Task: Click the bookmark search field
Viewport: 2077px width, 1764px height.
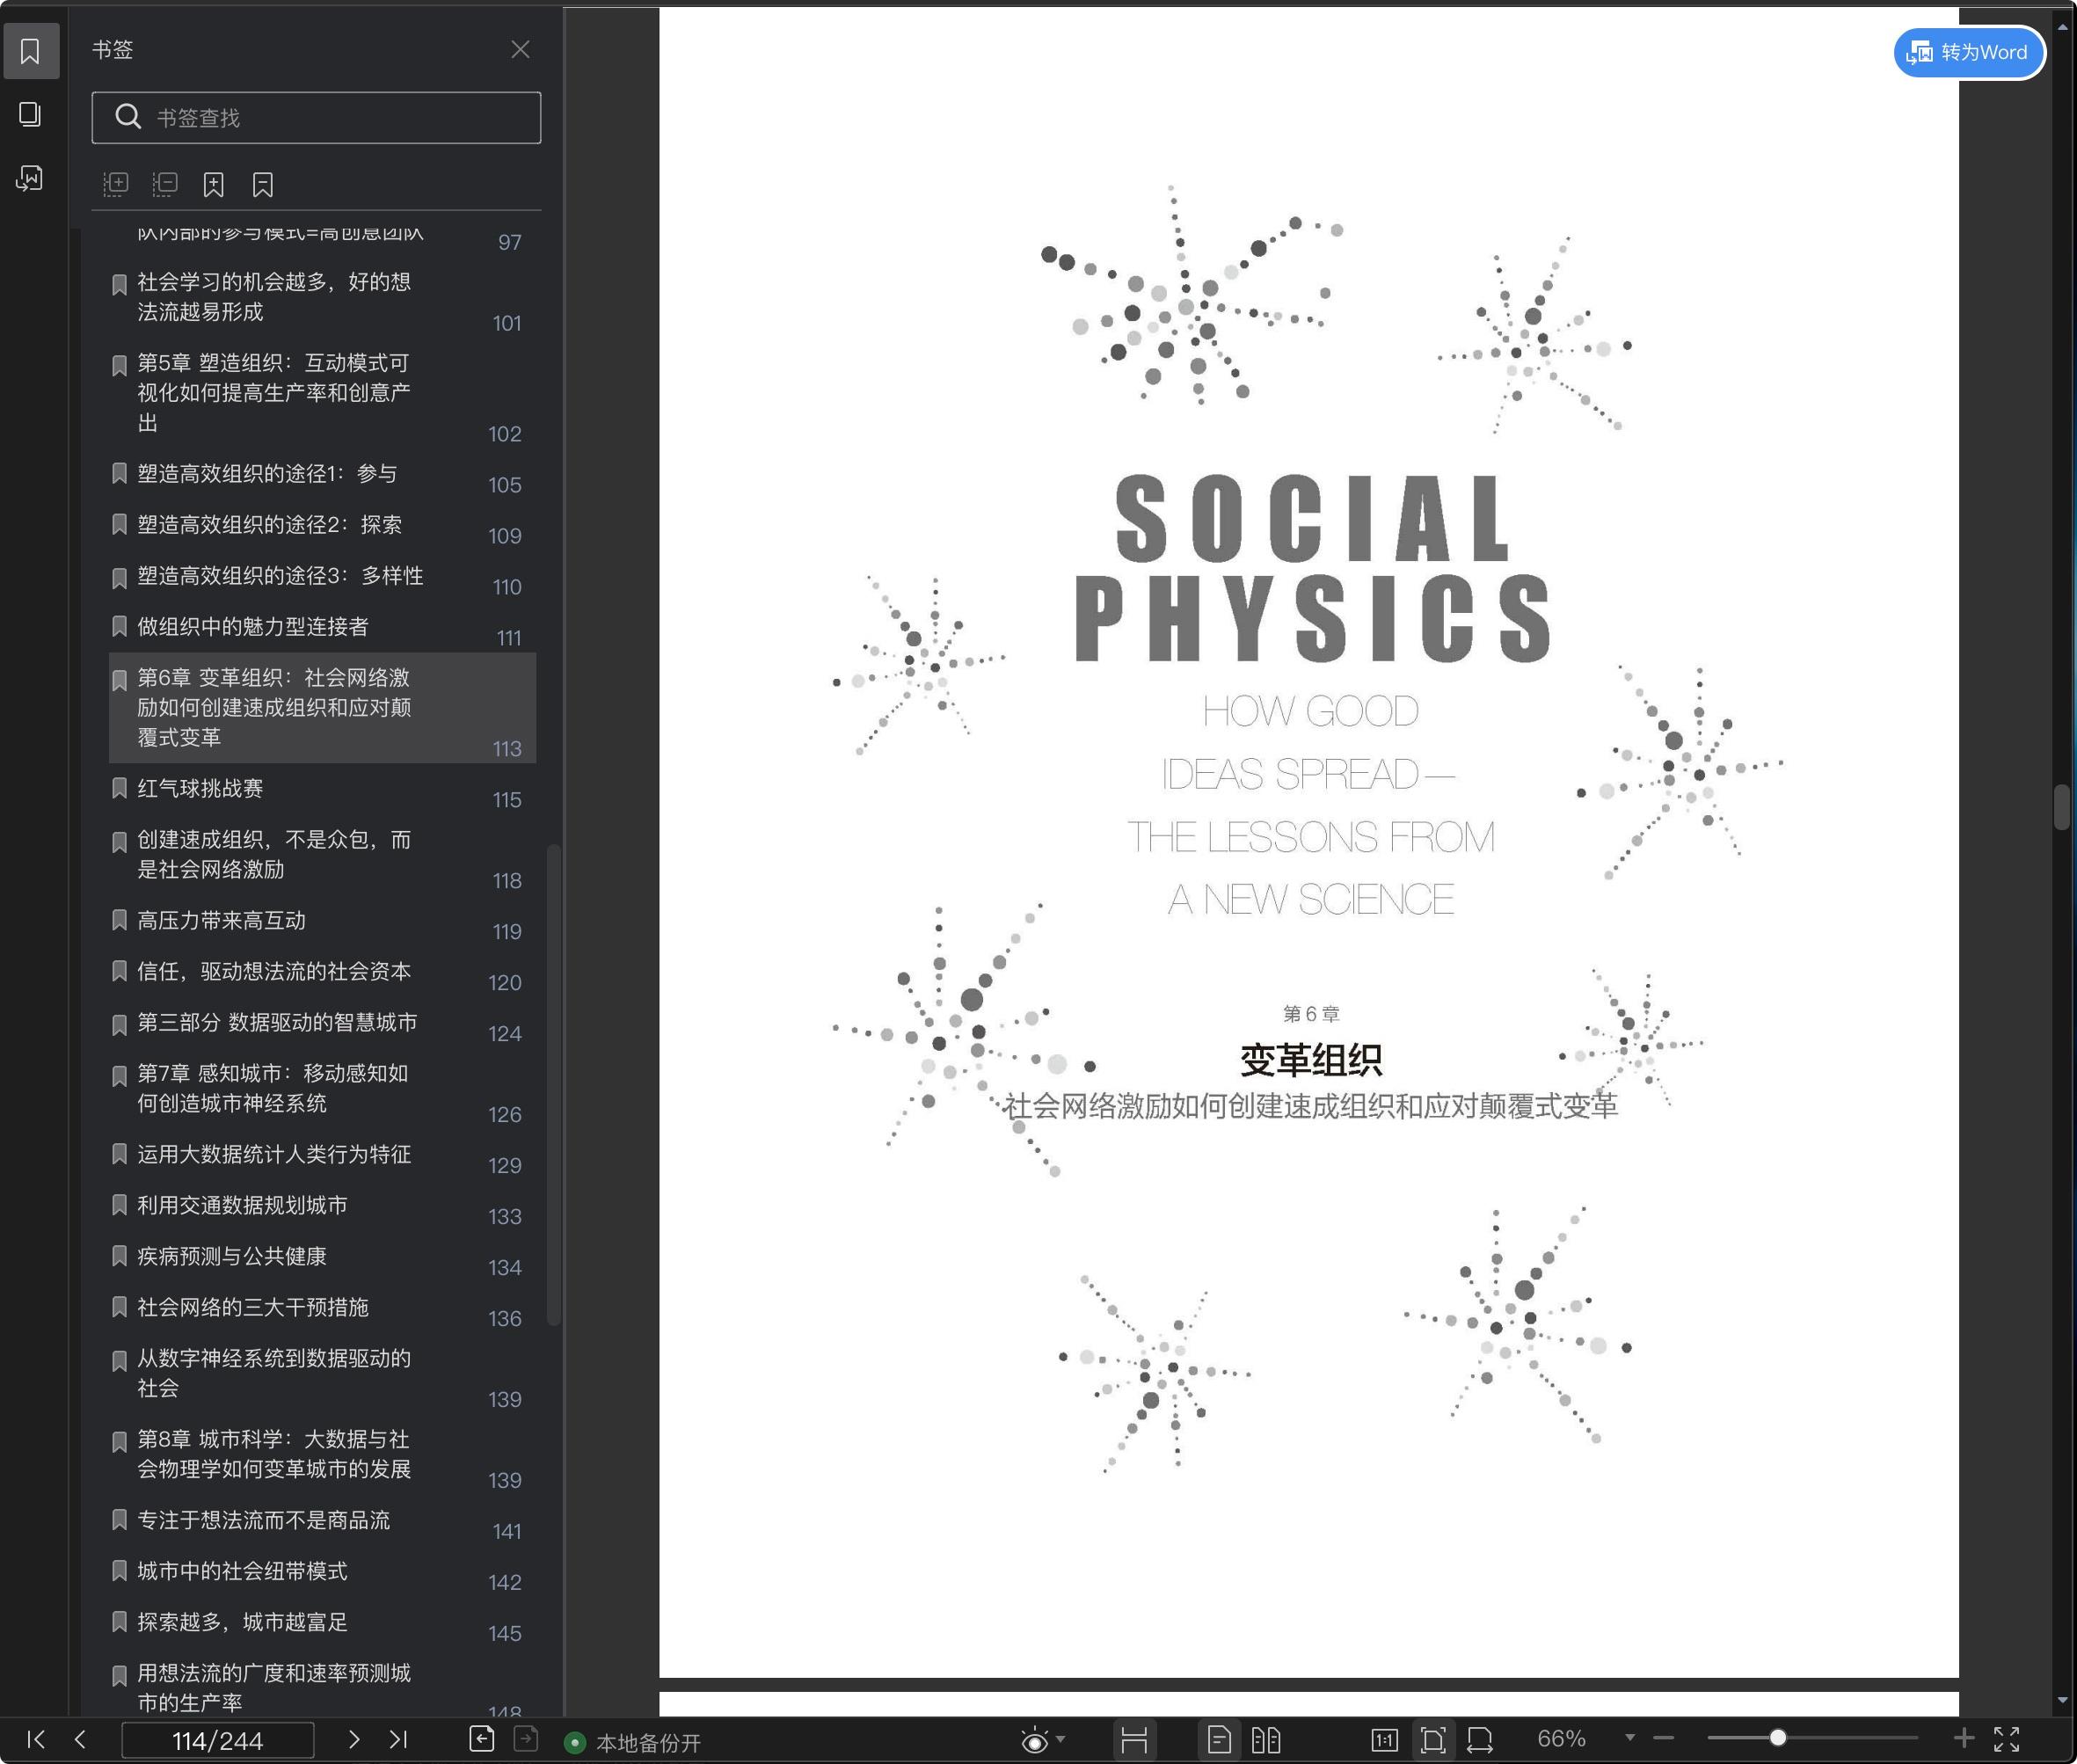Action: click(316, 118)
